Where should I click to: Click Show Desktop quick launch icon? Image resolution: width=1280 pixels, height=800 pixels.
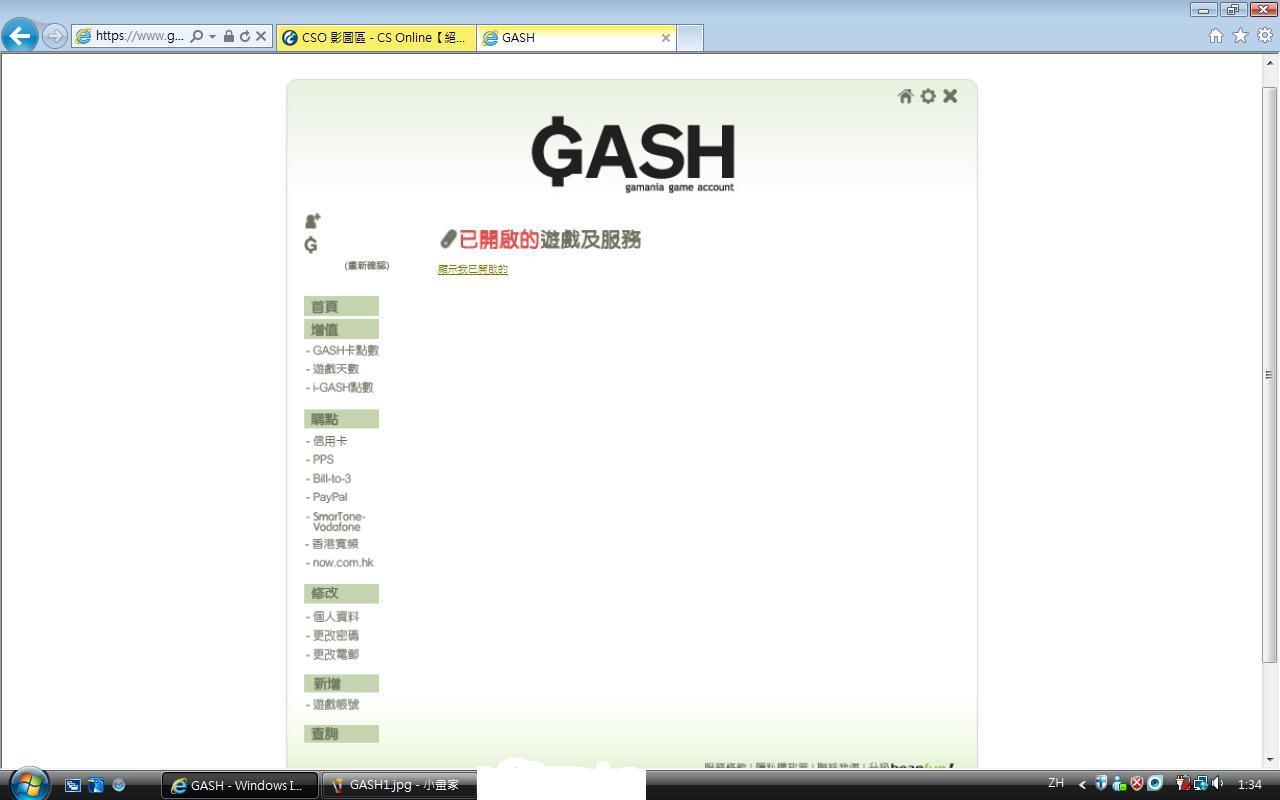point(73,785)
